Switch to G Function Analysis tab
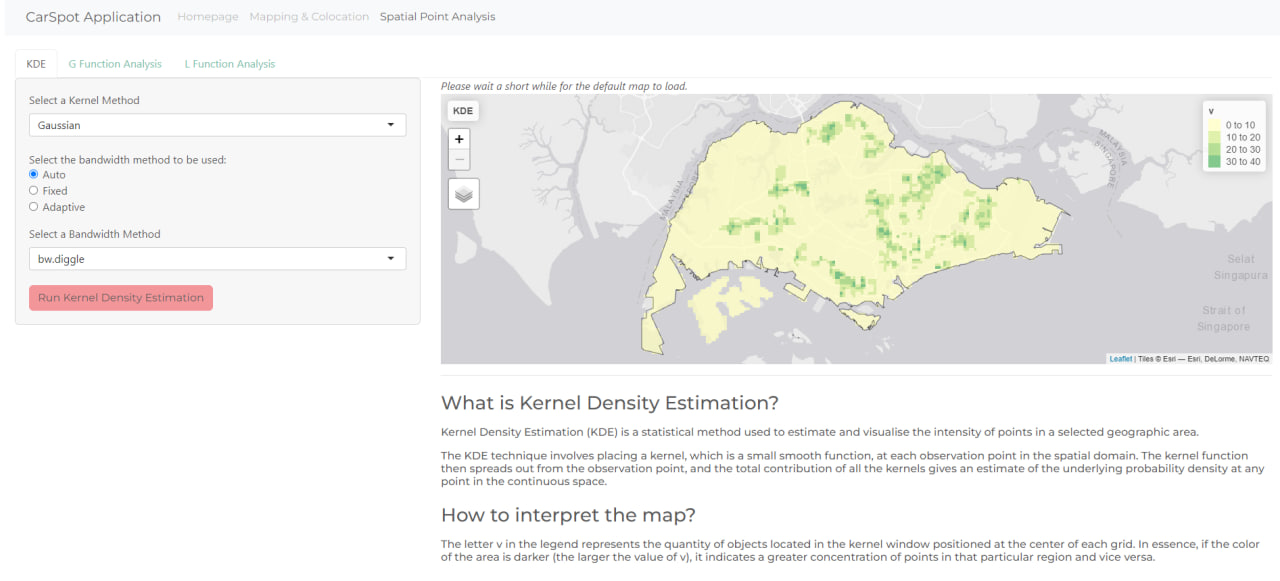 (115, 64)
